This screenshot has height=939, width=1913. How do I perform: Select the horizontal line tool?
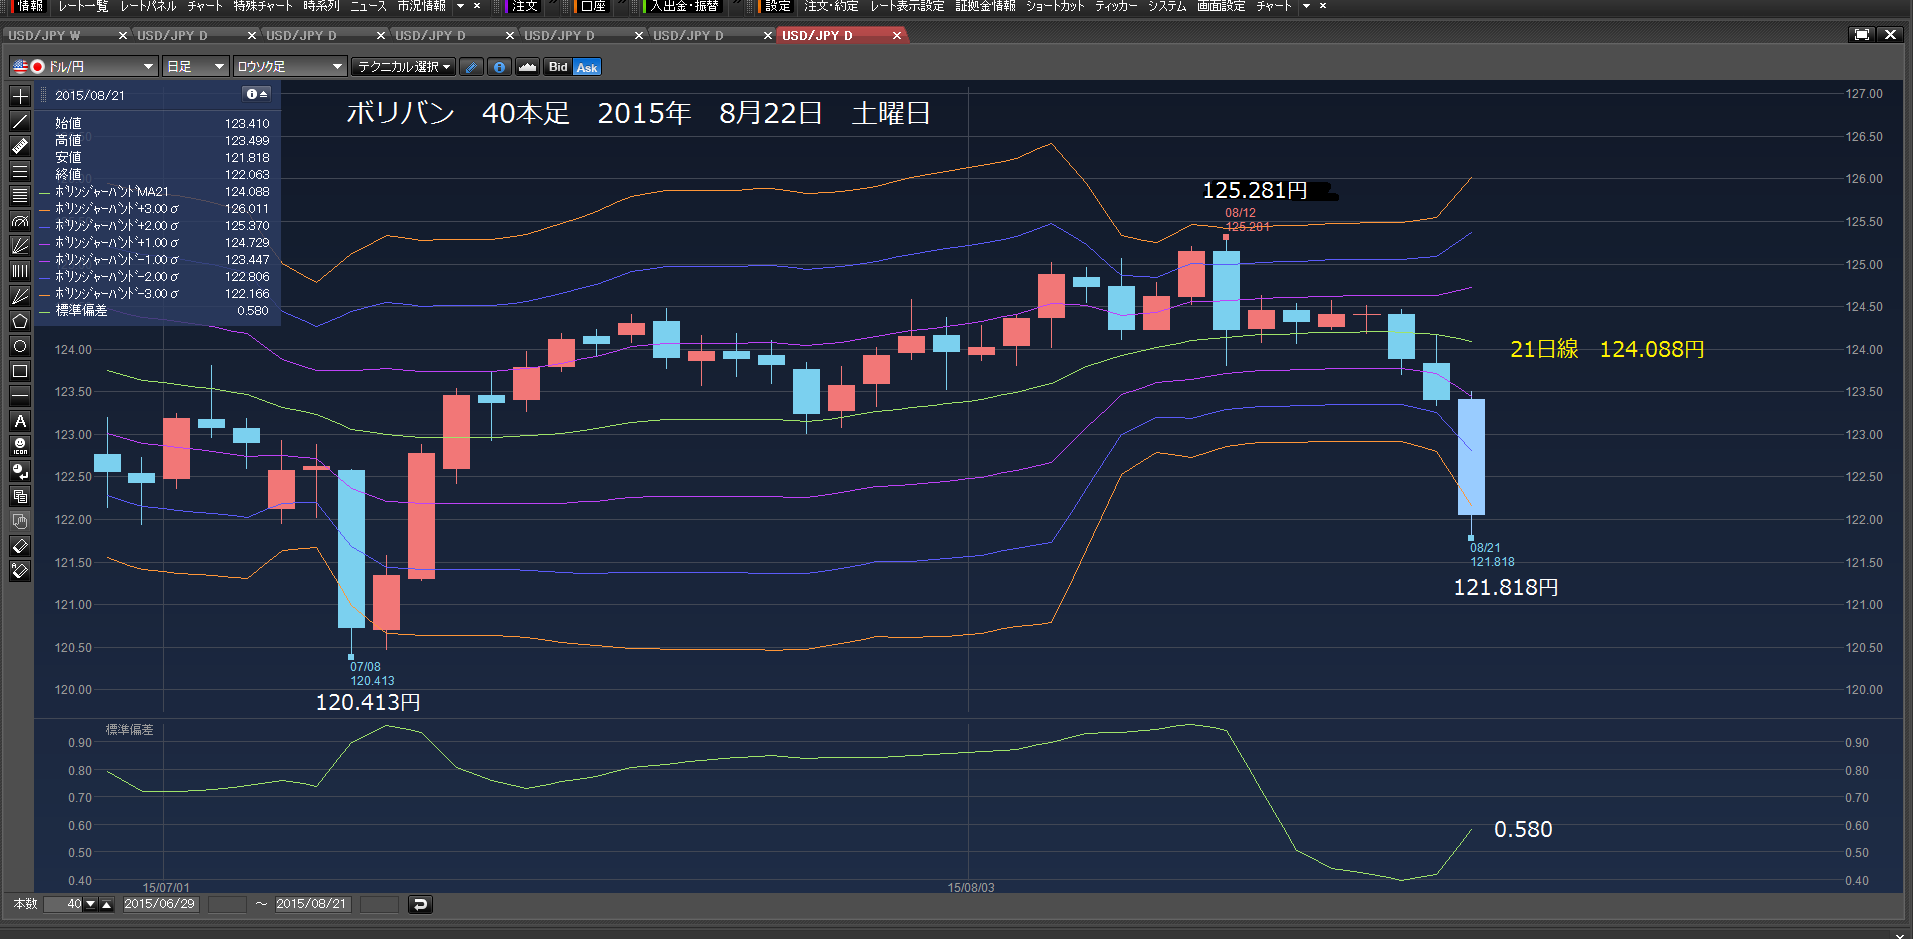point(19,396)
